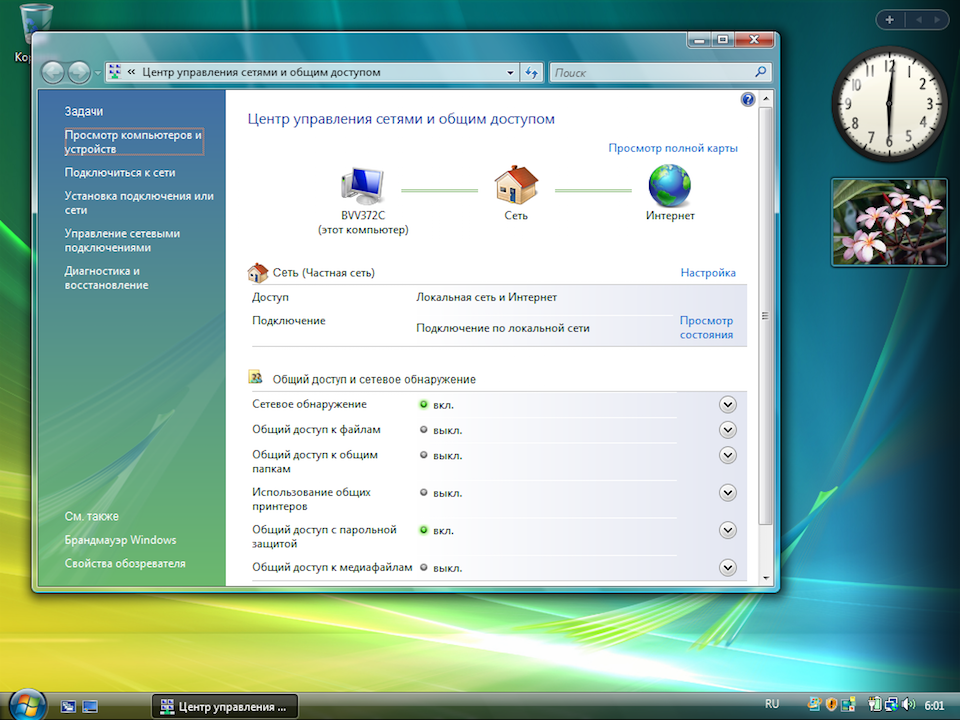This screenshot has height=720, width=960.
Task: Click the vertical scrollbar thumb
Action: click(x=765, y=316)
